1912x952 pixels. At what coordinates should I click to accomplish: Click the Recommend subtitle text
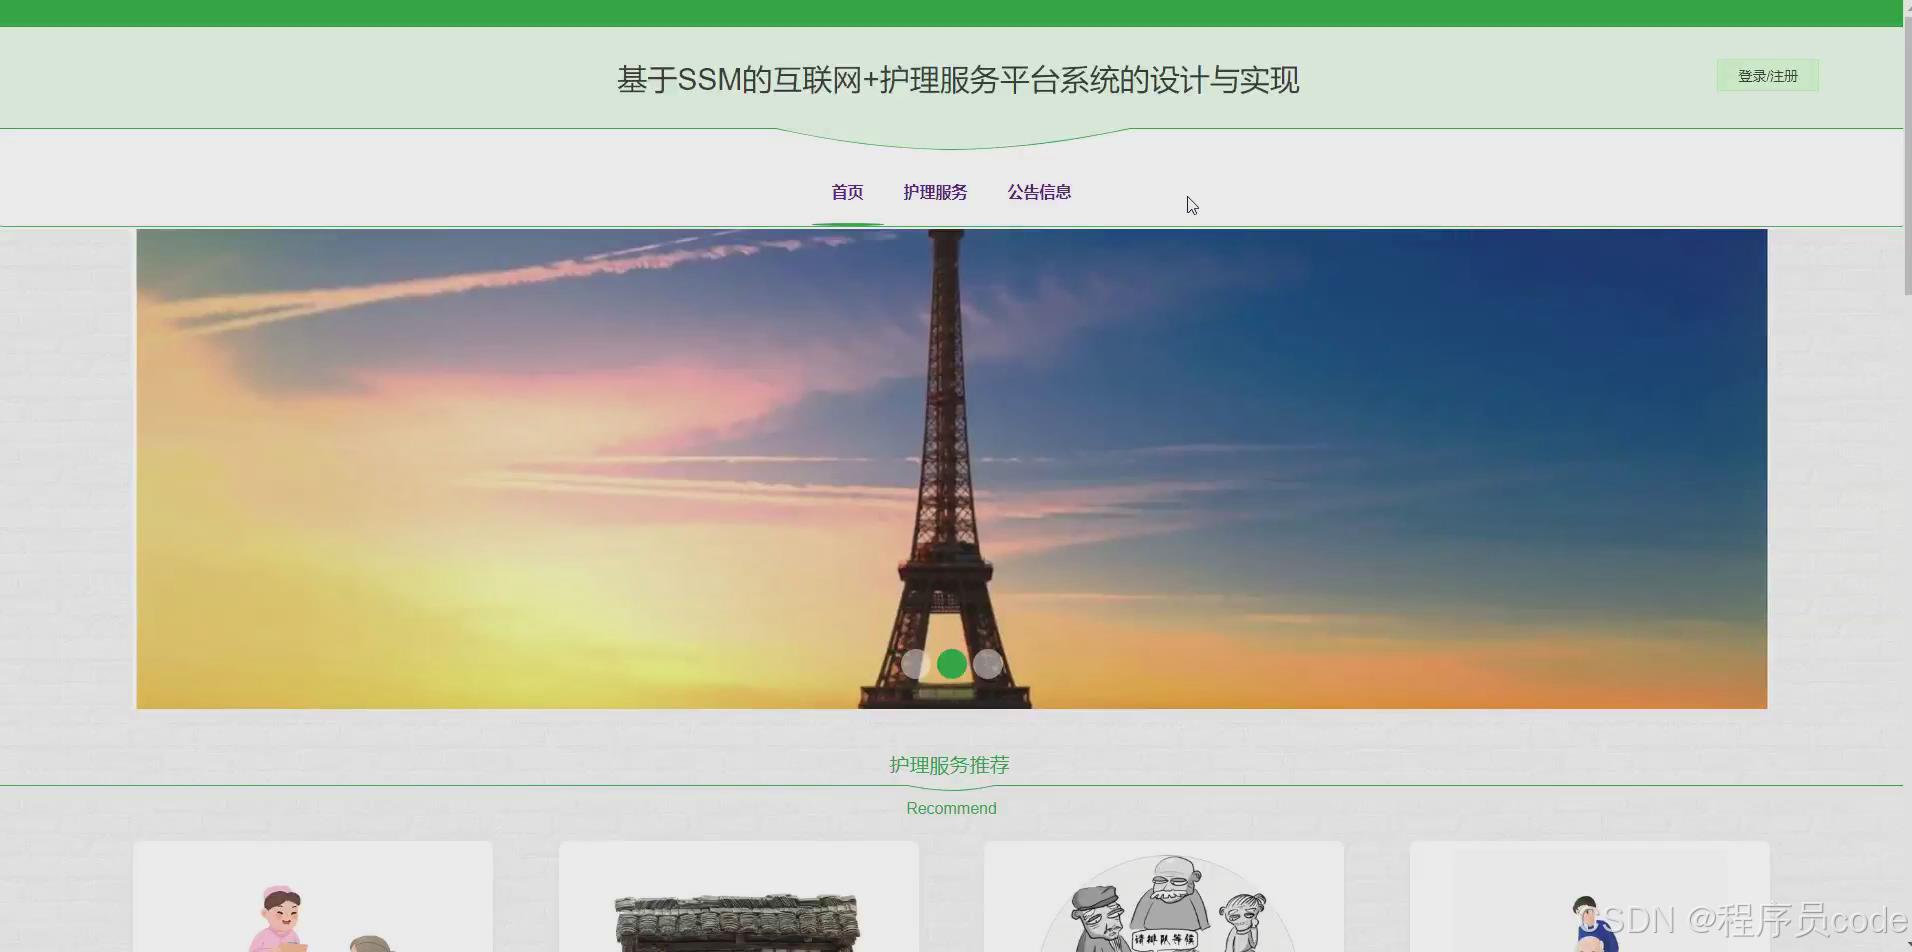click(951, 808)
